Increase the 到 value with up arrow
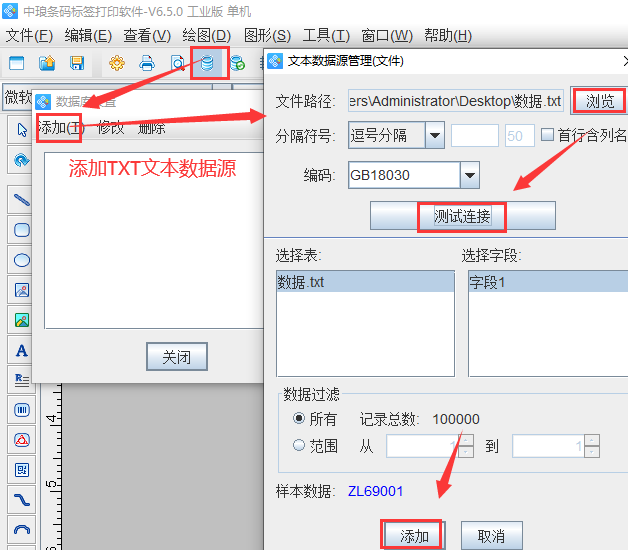Screen dimensions: 628x550 592,440
